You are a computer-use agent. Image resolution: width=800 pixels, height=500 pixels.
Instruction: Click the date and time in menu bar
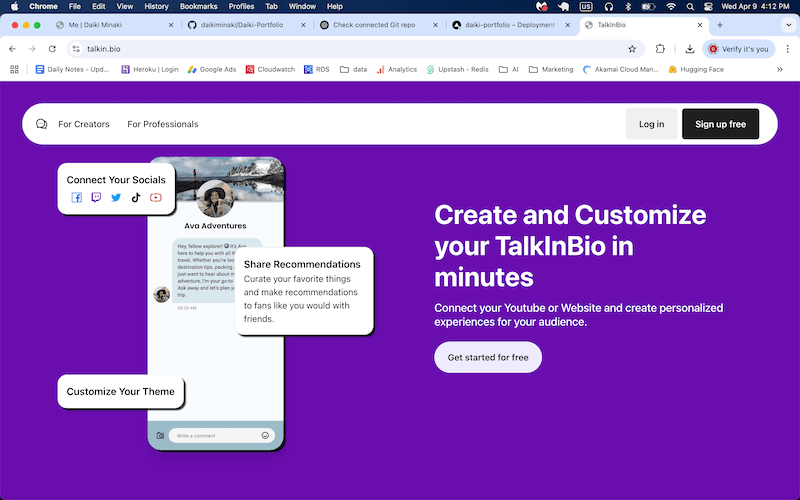756,7
